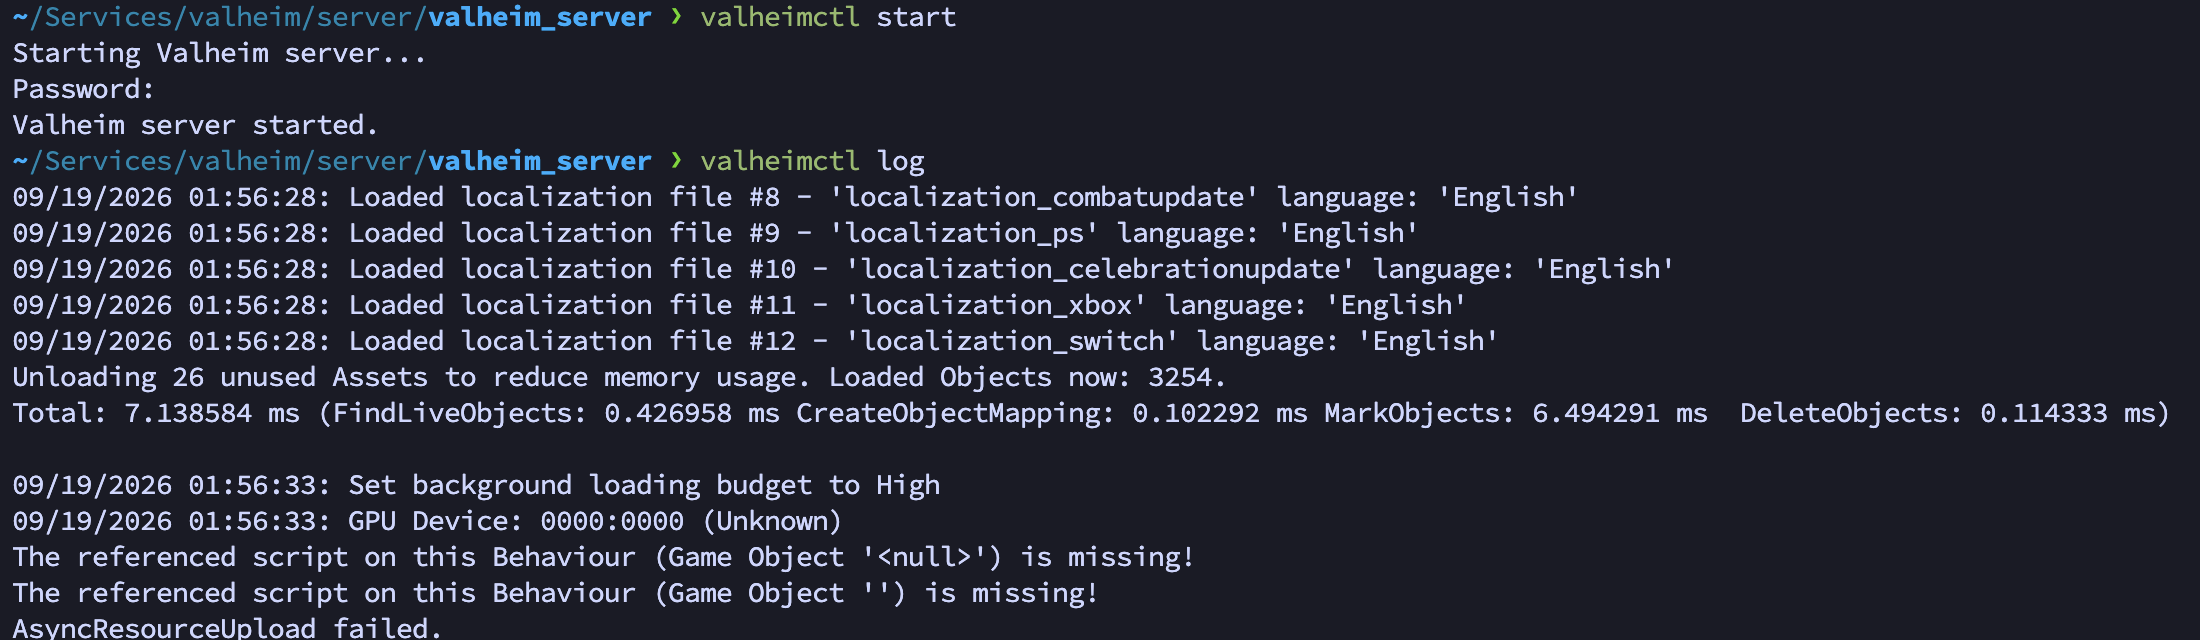
Task: Click 'localization_ps' file name in log
Action: (x=964, y=233)
